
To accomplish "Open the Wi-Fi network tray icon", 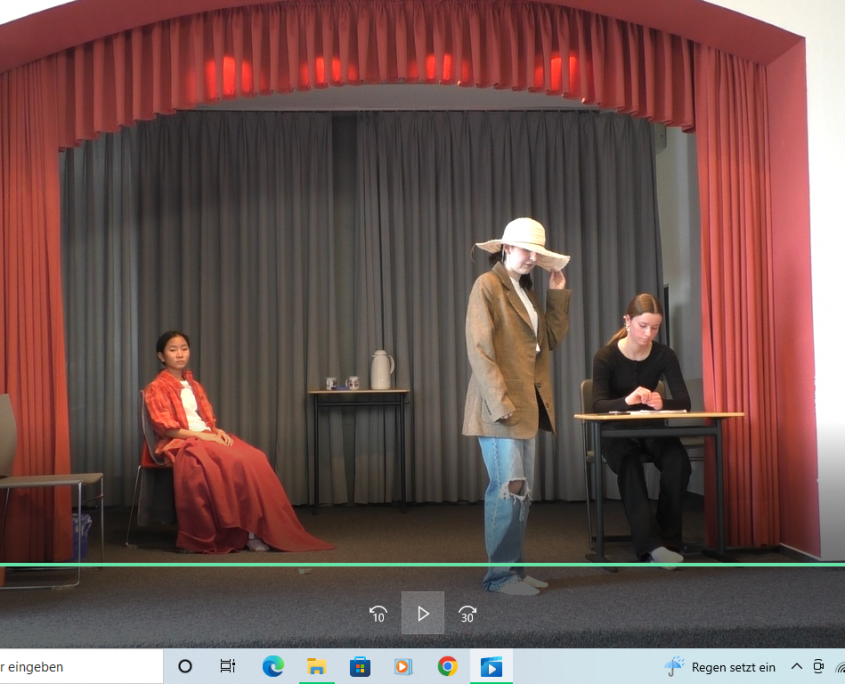I will tap(839, 667).
